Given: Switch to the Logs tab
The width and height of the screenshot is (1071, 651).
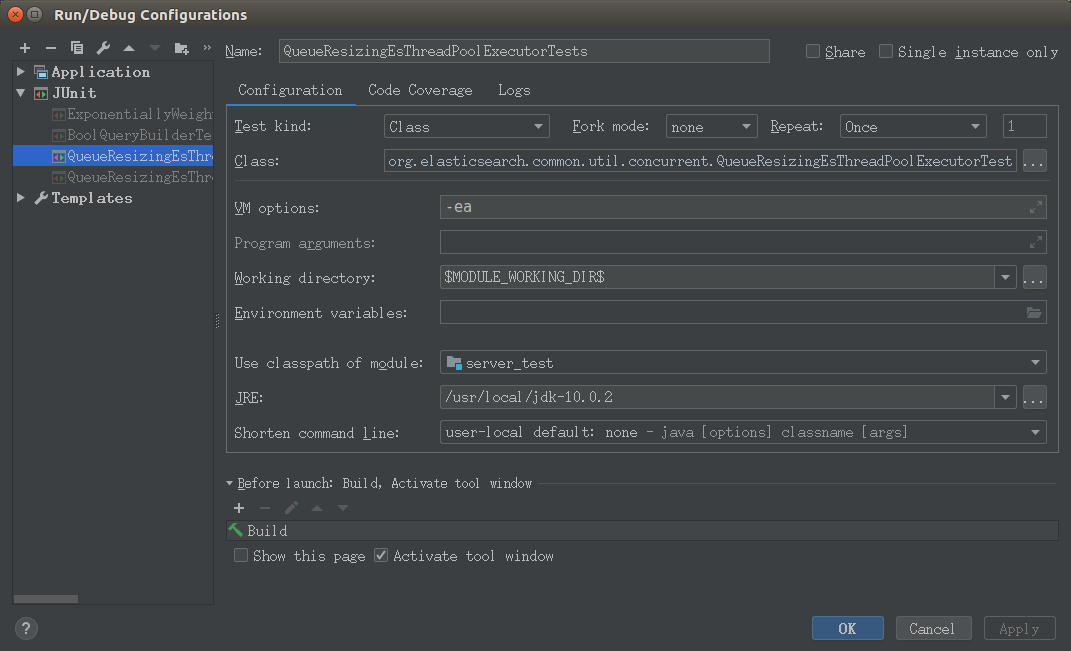Looking at the screenshot, I should tap(514, 90).
